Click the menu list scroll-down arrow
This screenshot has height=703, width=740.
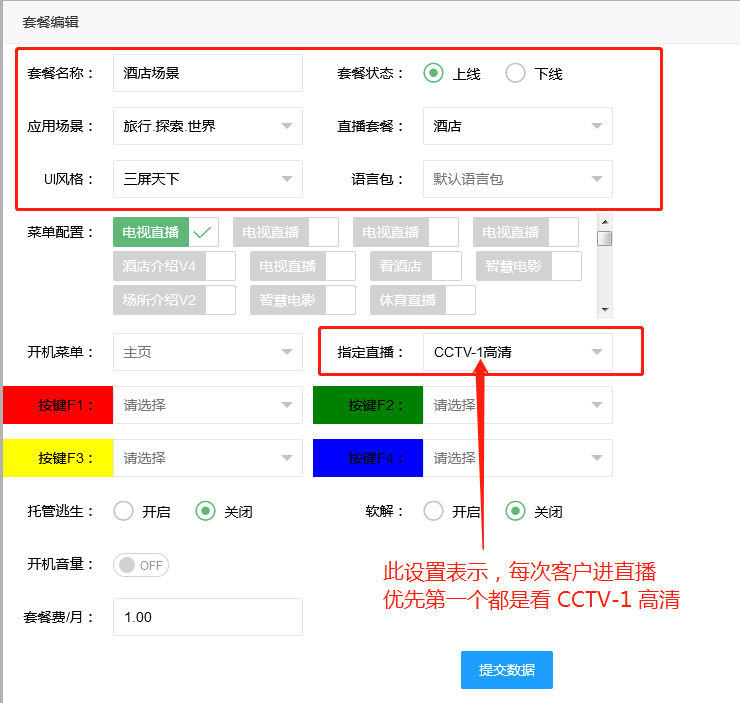605,310
